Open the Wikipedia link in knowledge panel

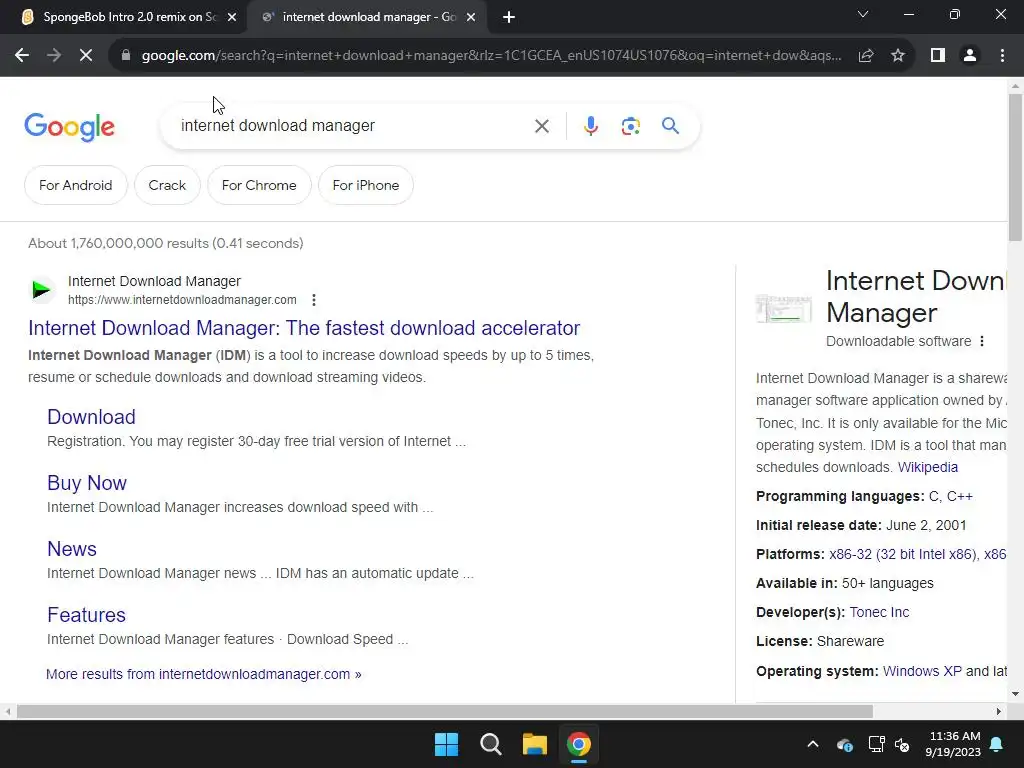[927, 467]
